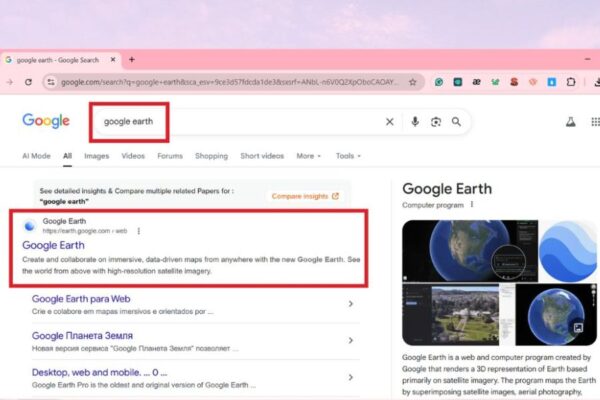Image resolution: width=600 pixels, height=400 pixels.
Task: Open Search Labs flask icon
Action: [x=571, y=122]
